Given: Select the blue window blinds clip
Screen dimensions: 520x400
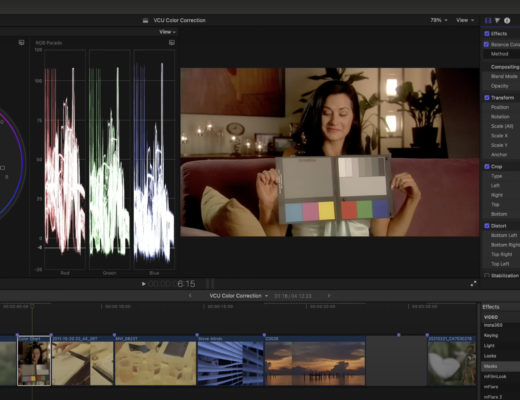Looking at the screenshot, I should point(230,361).
